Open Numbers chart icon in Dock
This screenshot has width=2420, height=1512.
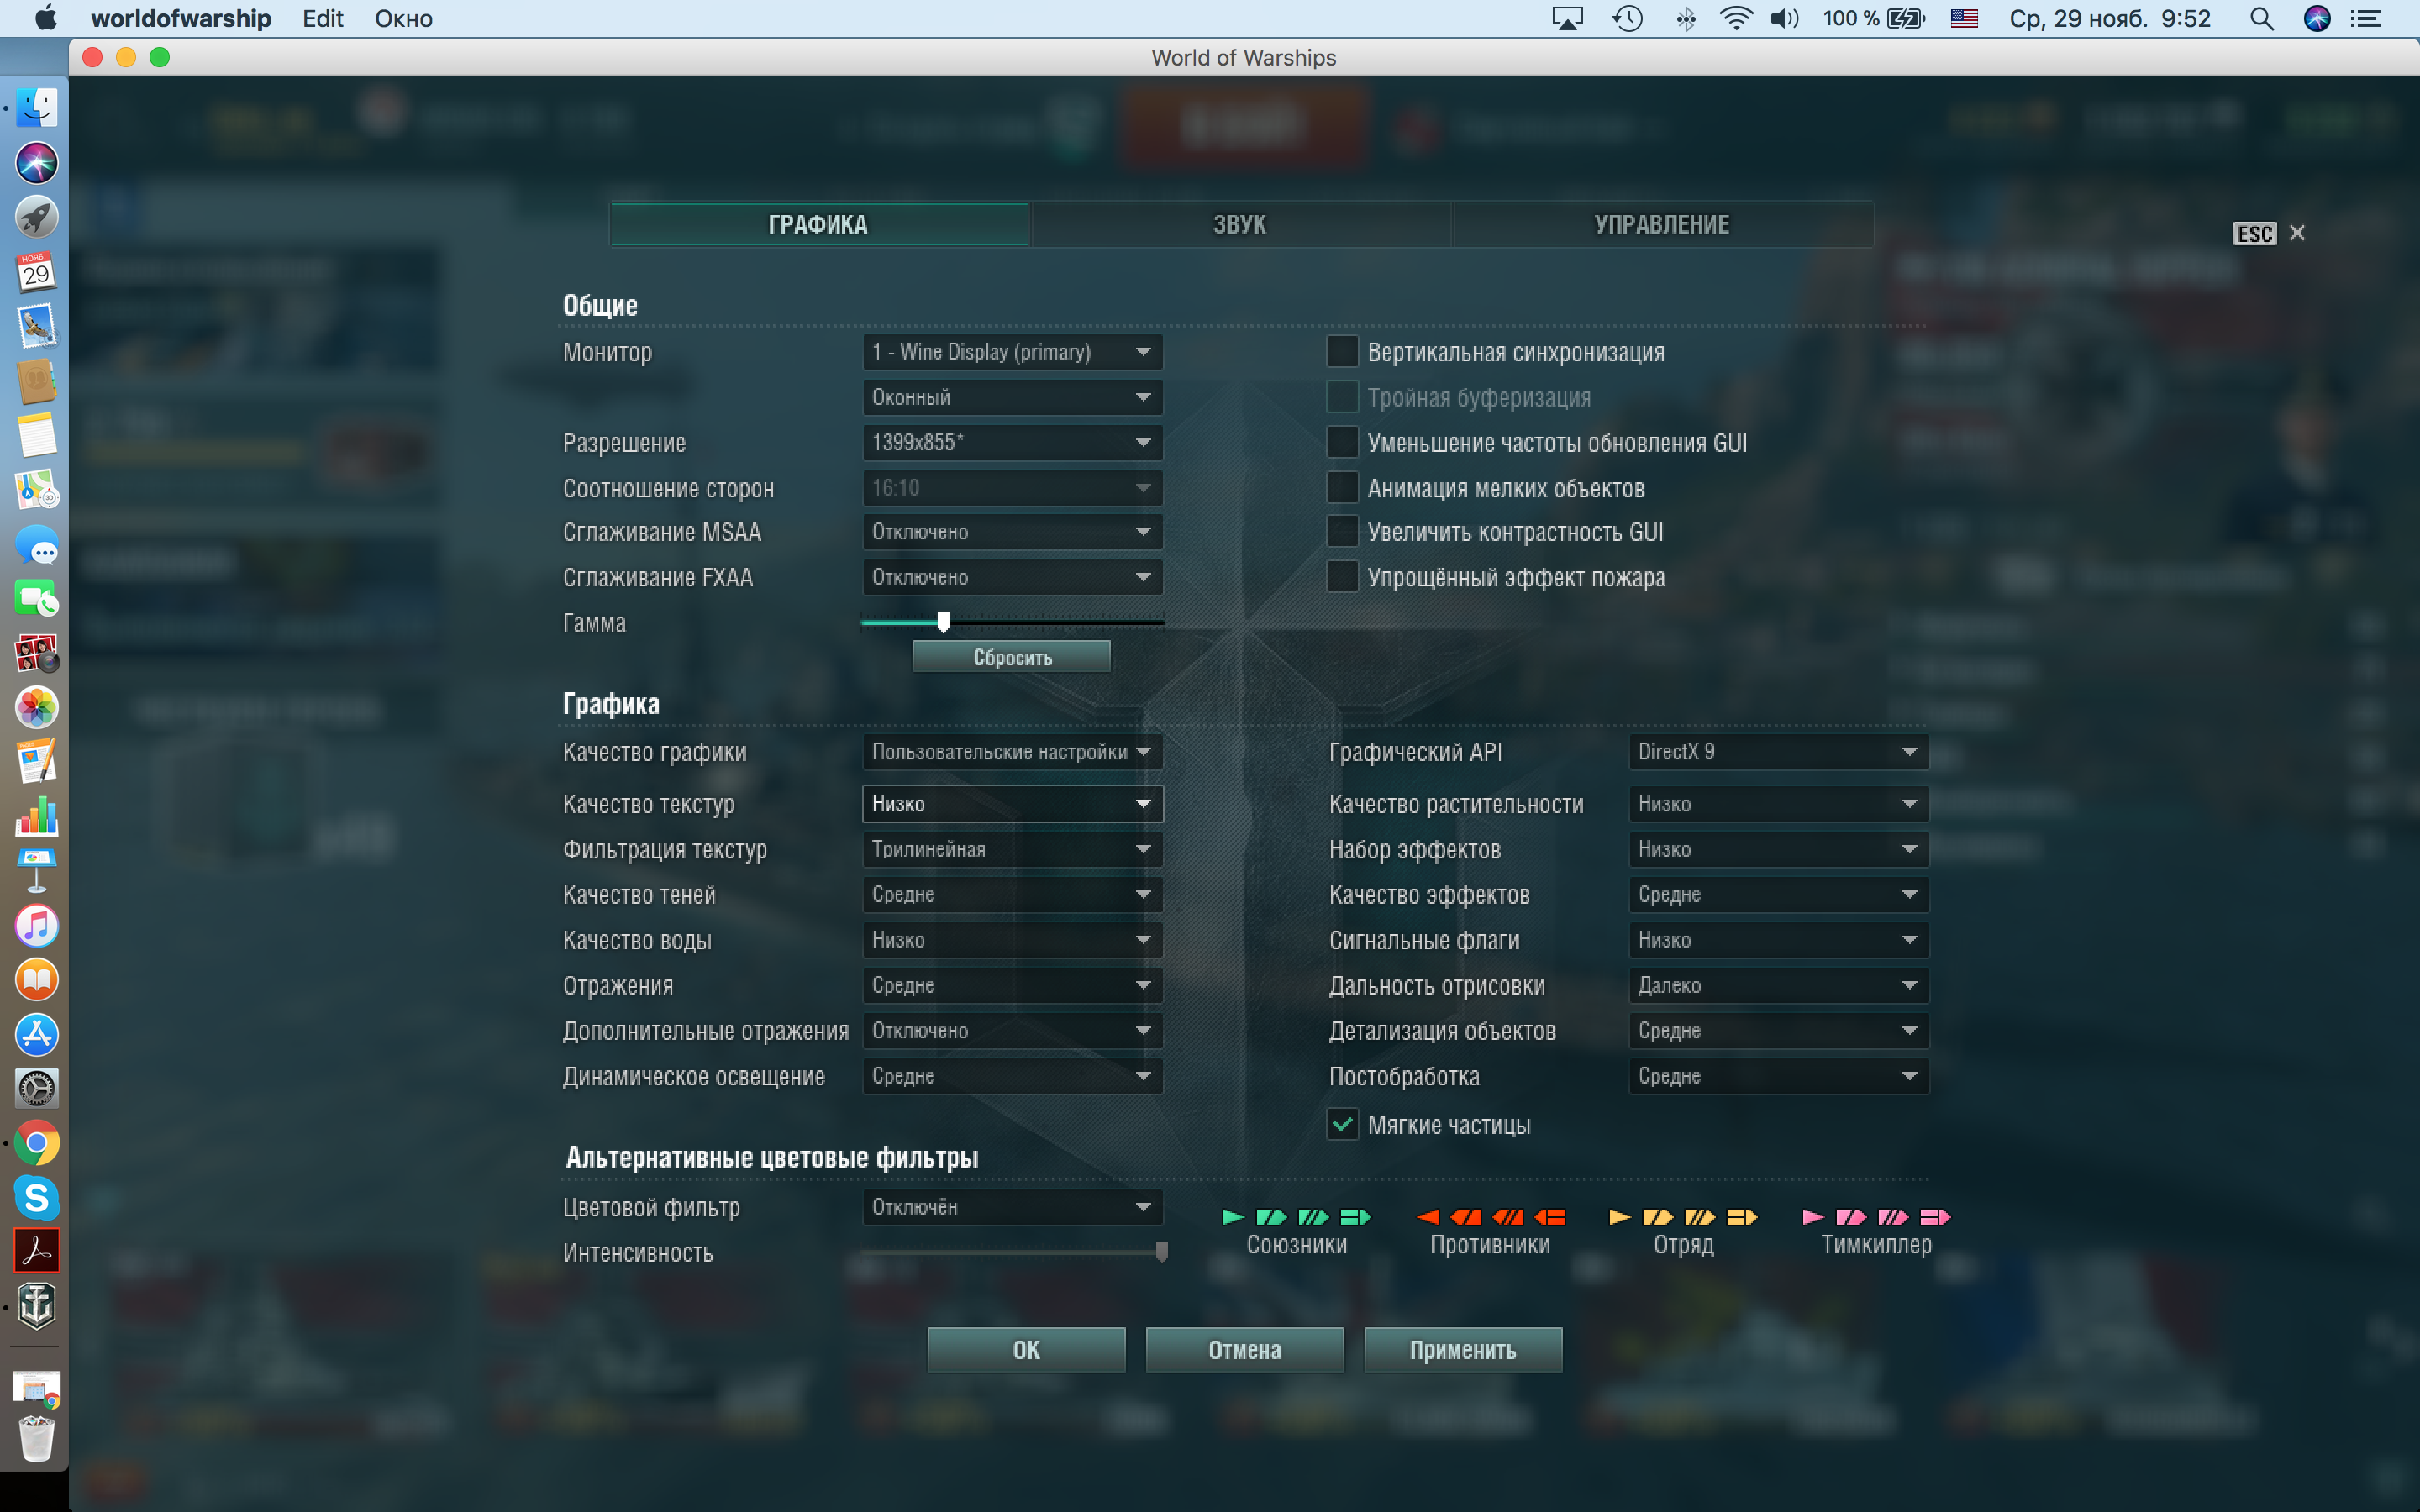point(37,817)
